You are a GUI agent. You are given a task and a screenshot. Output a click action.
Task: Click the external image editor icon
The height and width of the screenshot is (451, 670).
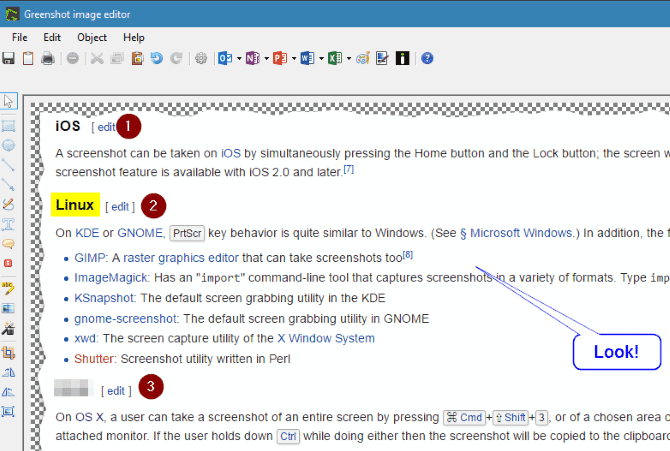(382, 58)
